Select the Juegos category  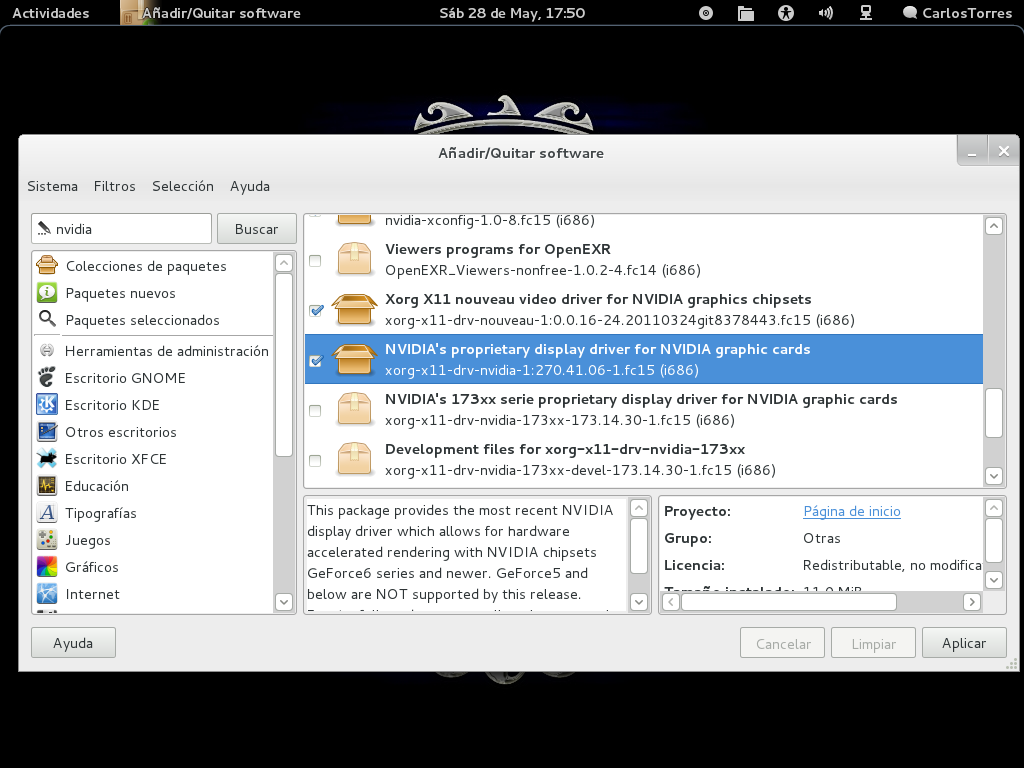coord(153,540)
